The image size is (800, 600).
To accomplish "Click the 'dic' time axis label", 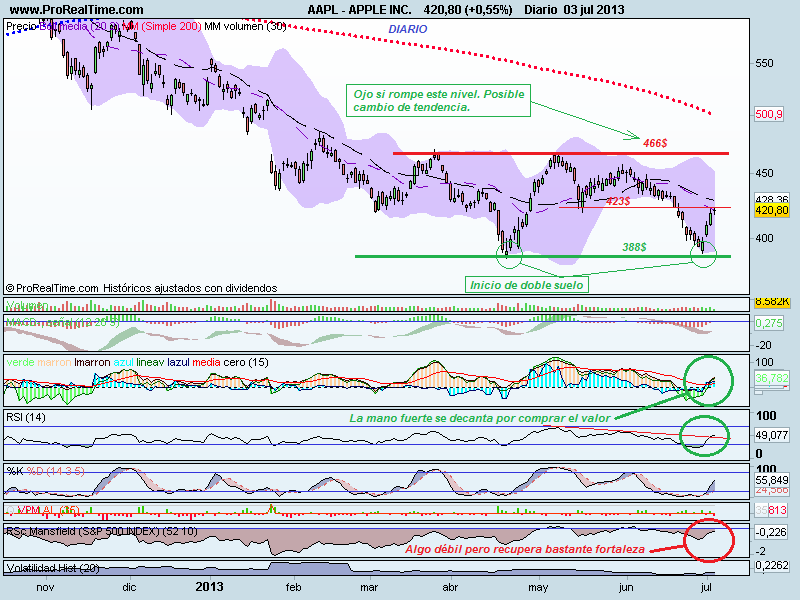I will click(x=130, y=587).
